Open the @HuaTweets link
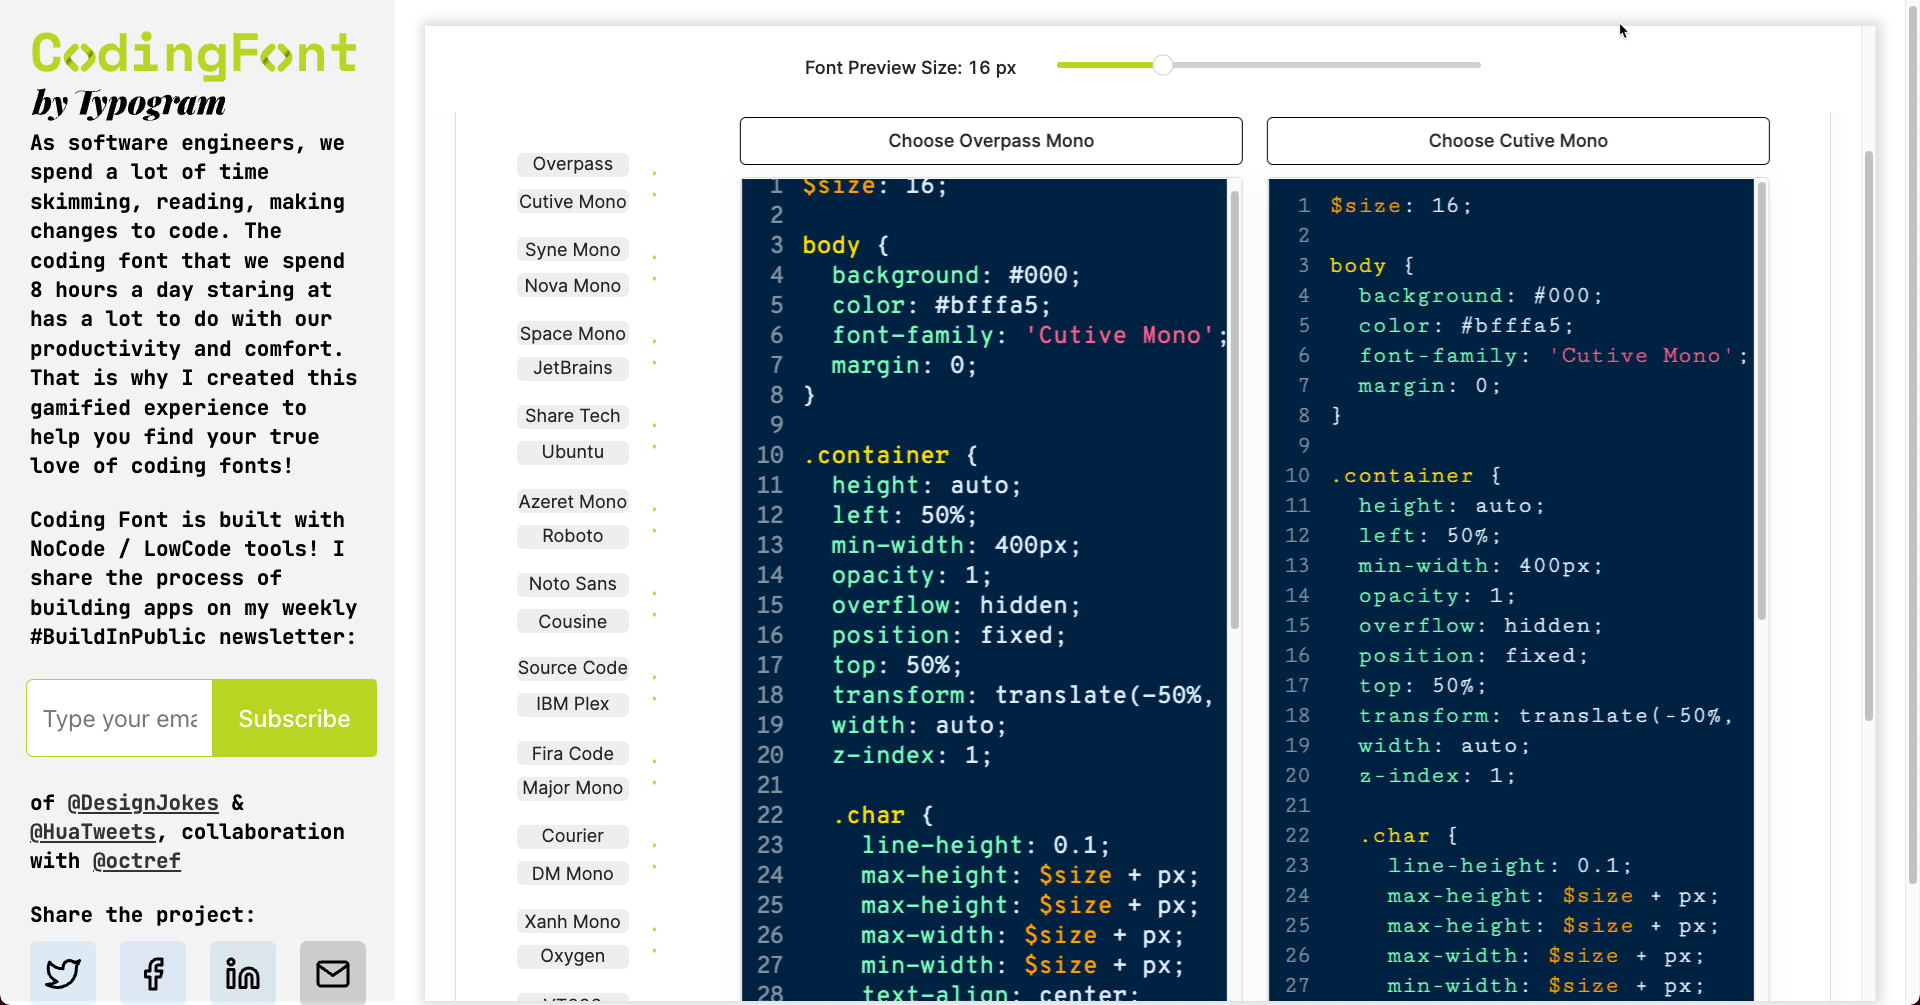1920x1005 pixels. click(x=93, y=832)
